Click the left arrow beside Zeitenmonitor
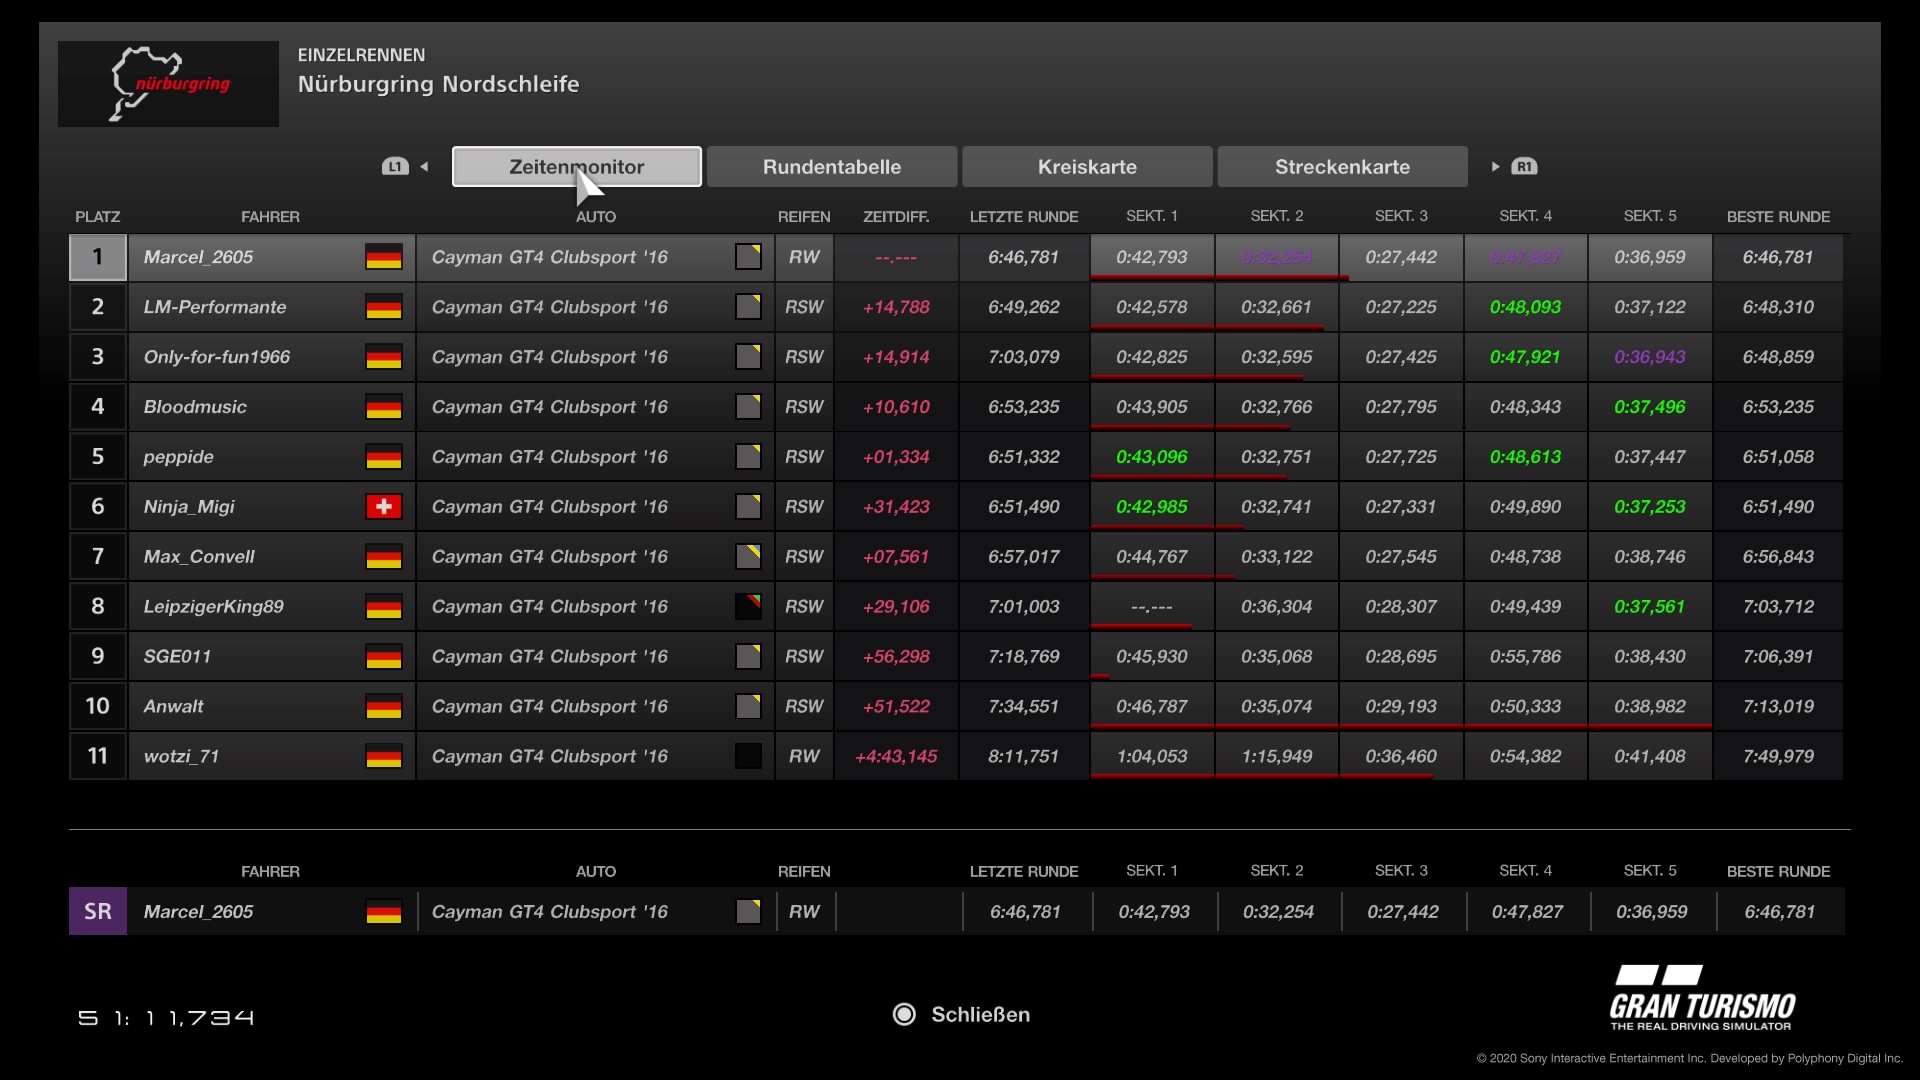Screen dimensions: 1920x1080 coord(424,167)
